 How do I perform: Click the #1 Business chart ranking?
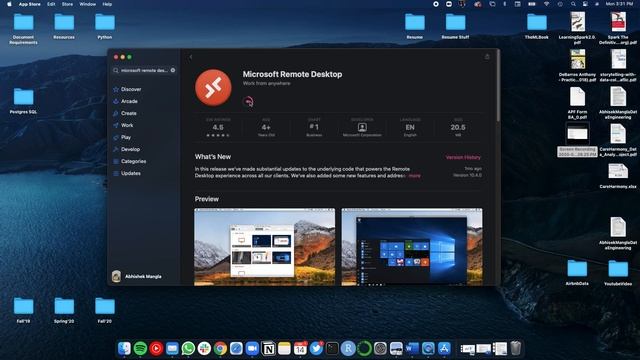pyautogui.click(x=314, y=127)
